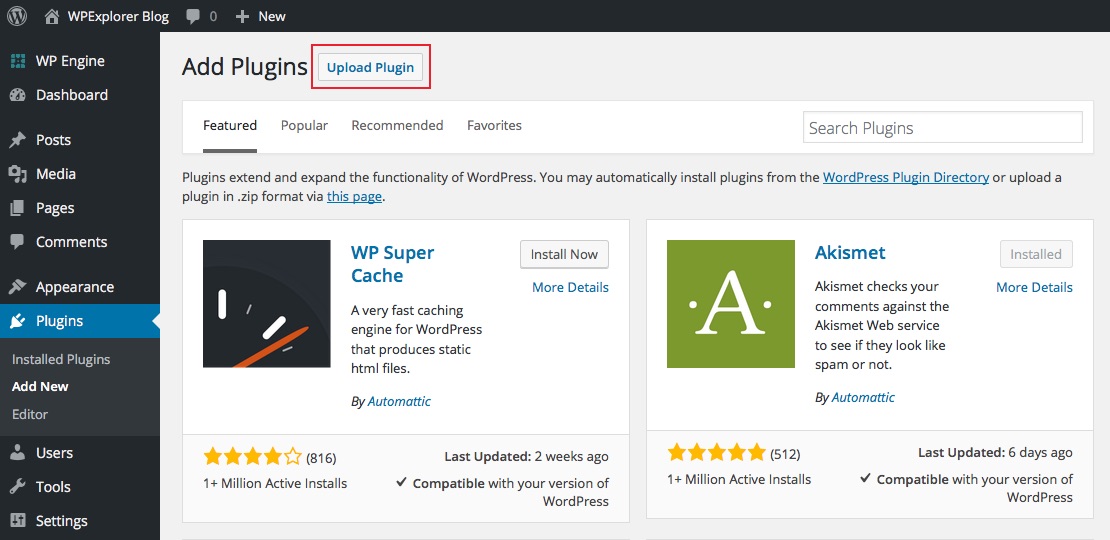1110x540 pixels.
Task: Open More Details for WP Super Cache
Action: point(571,287)
